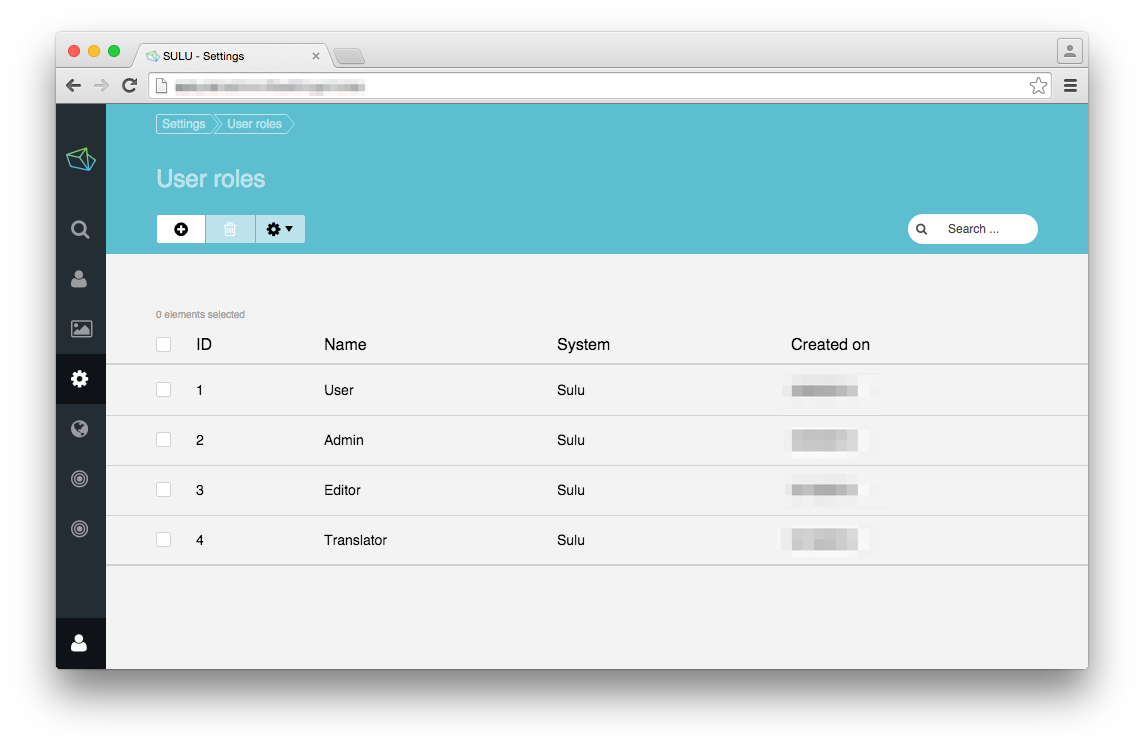Viewport: 1144px width, 749px height.
Task: Open the gear options dropdown in toolbar
Action: [279, 229]
